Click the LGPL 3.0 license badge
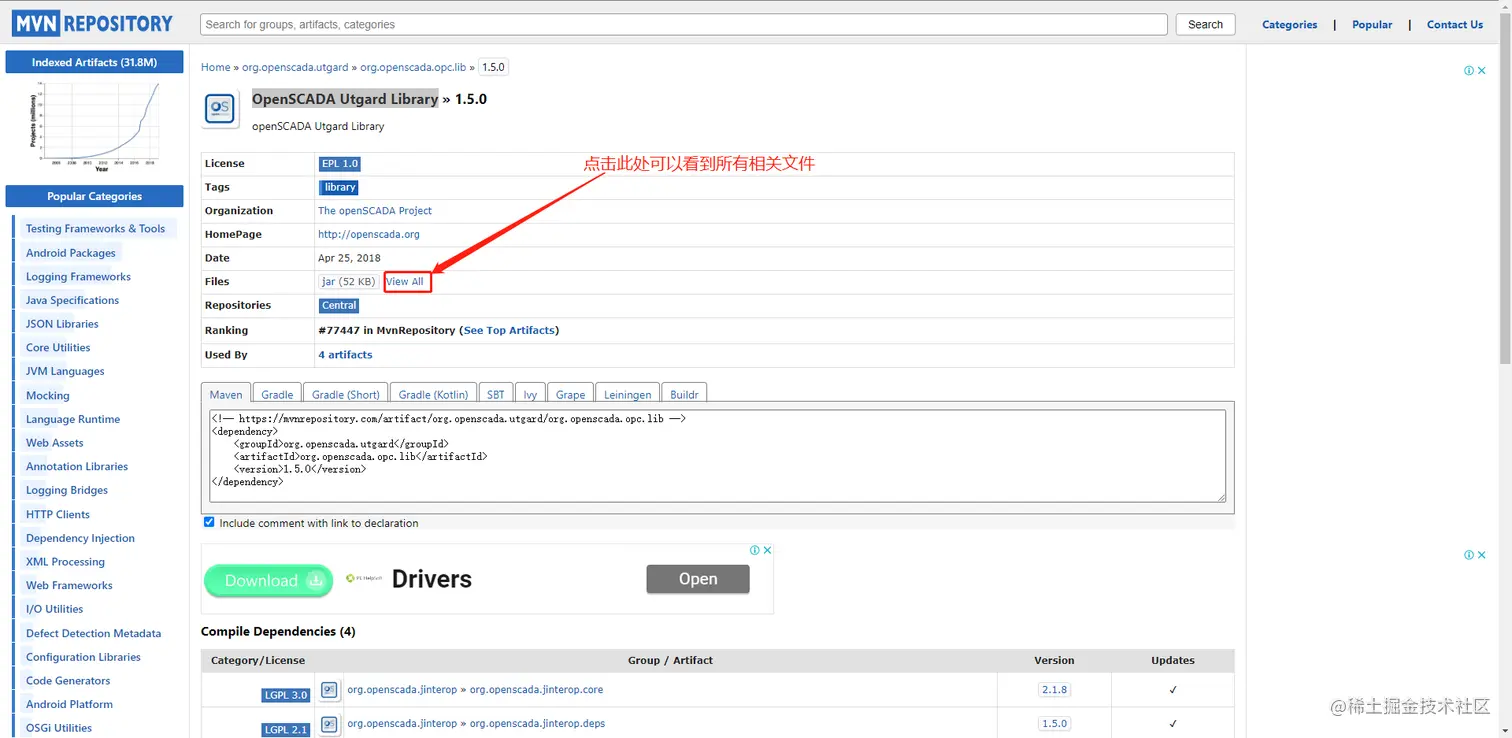The height and width of the screenshot is (738, 1512). click(287, 695)
